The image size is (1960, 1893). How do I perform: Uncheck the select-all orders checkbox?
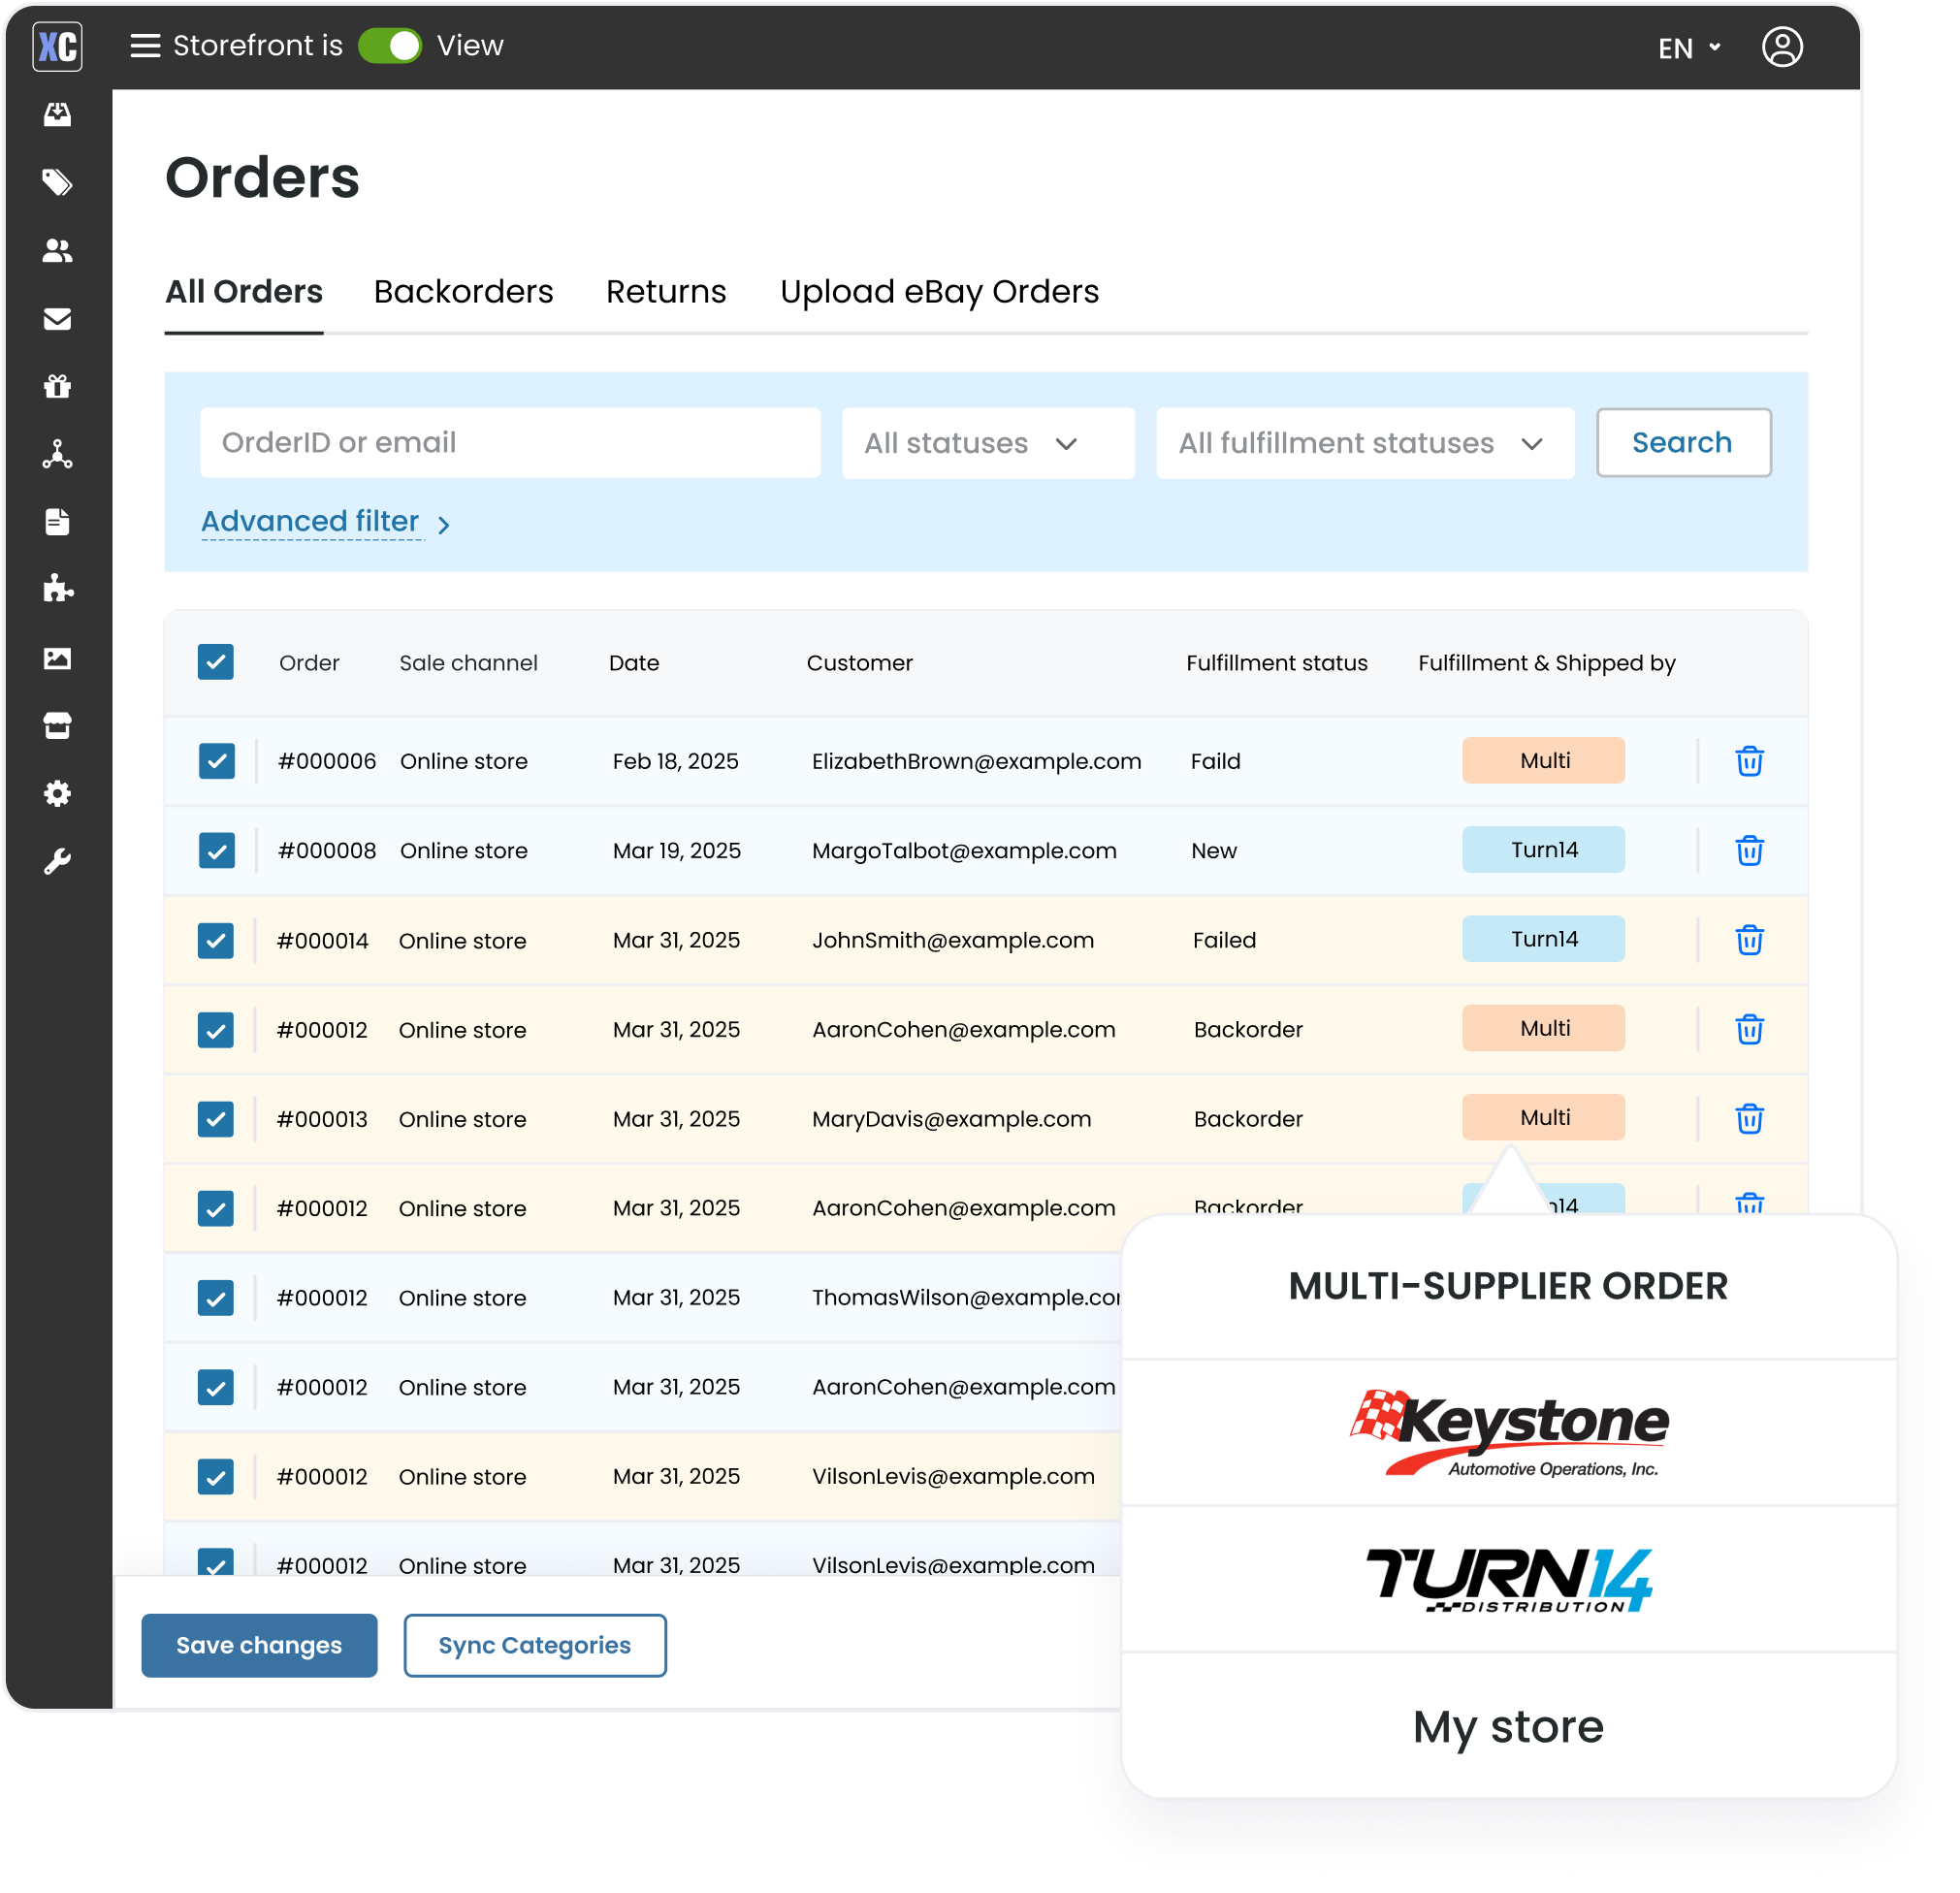pos(216,662)
